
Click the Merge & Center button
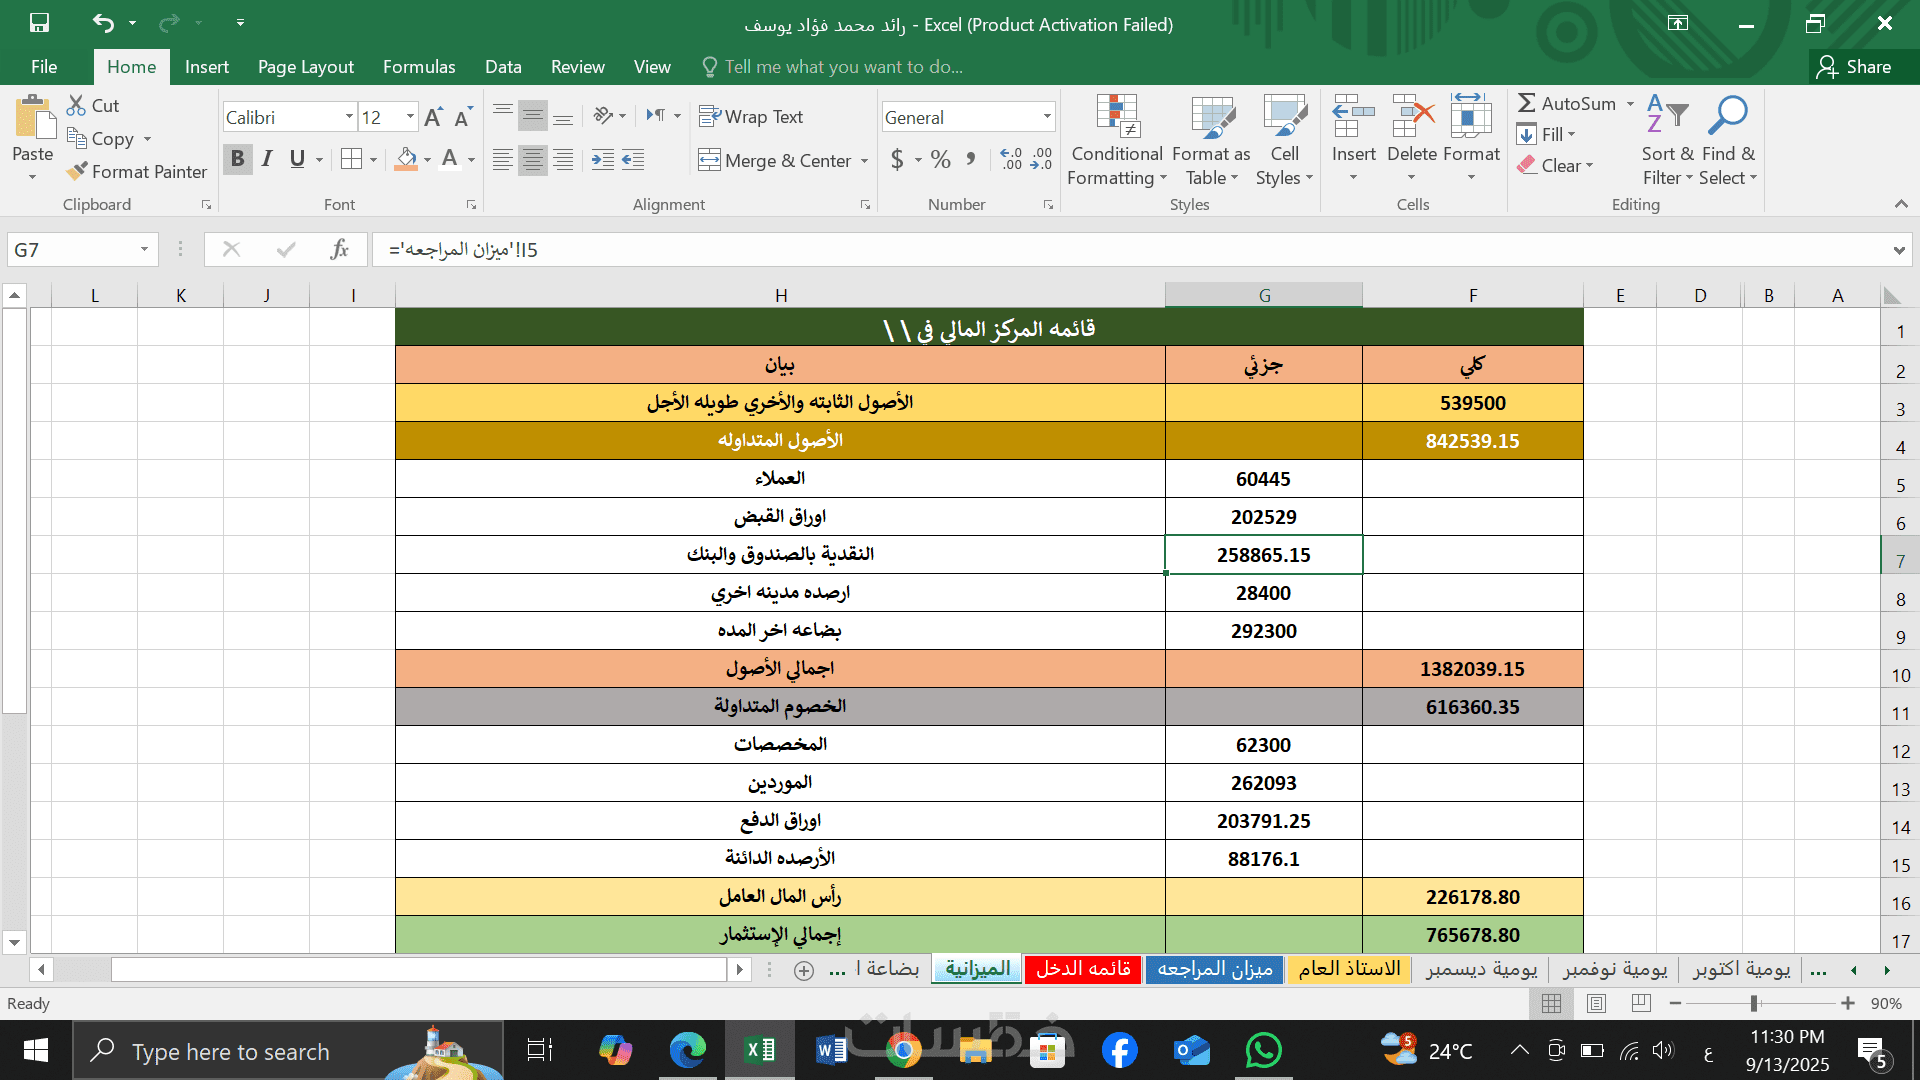(x=775, y=160)
